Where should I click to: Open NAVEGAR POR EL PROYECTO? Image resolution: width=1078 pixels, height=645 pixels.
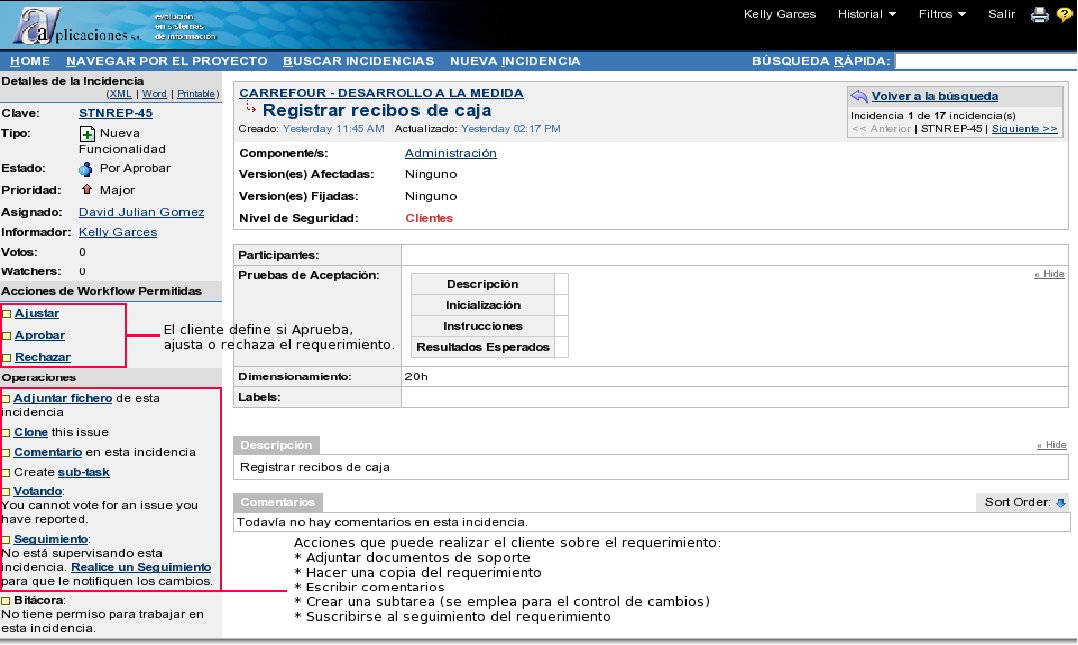(166, 61)
